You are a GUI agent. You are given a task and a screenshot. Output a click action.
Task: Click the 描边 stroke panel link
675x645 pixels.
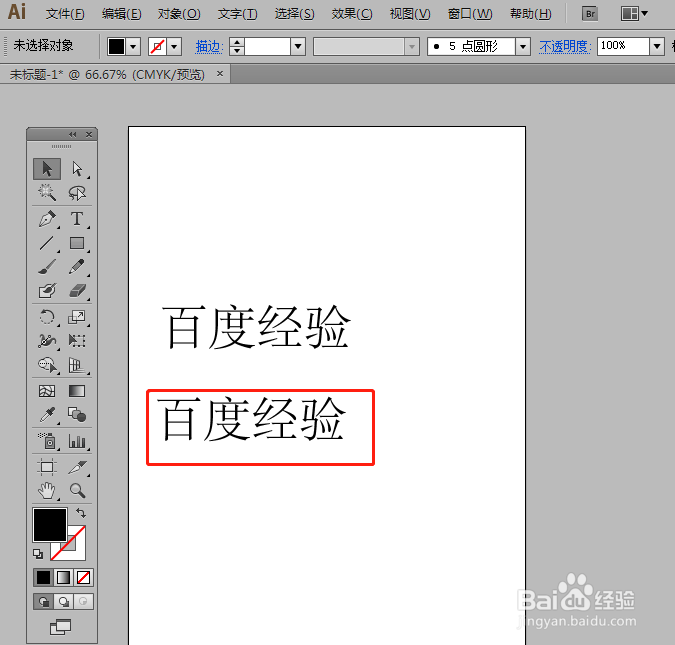click(209, 47)
